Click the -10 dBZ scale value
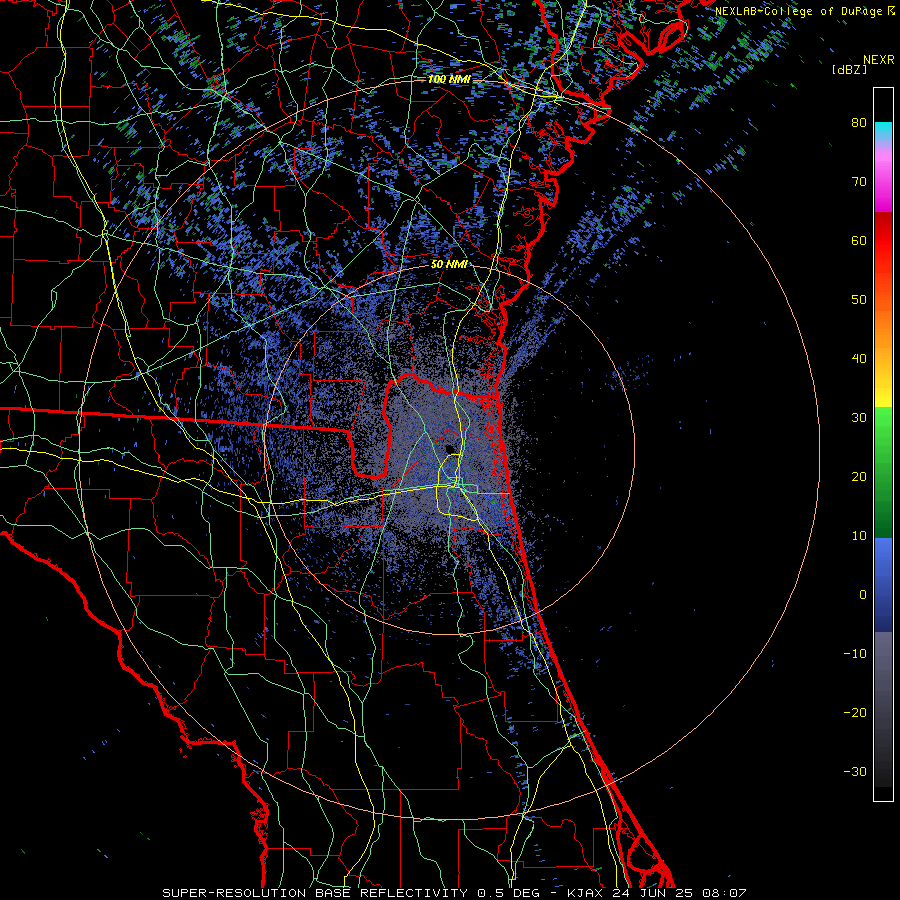Screen dimensions: 900x900 855,654
